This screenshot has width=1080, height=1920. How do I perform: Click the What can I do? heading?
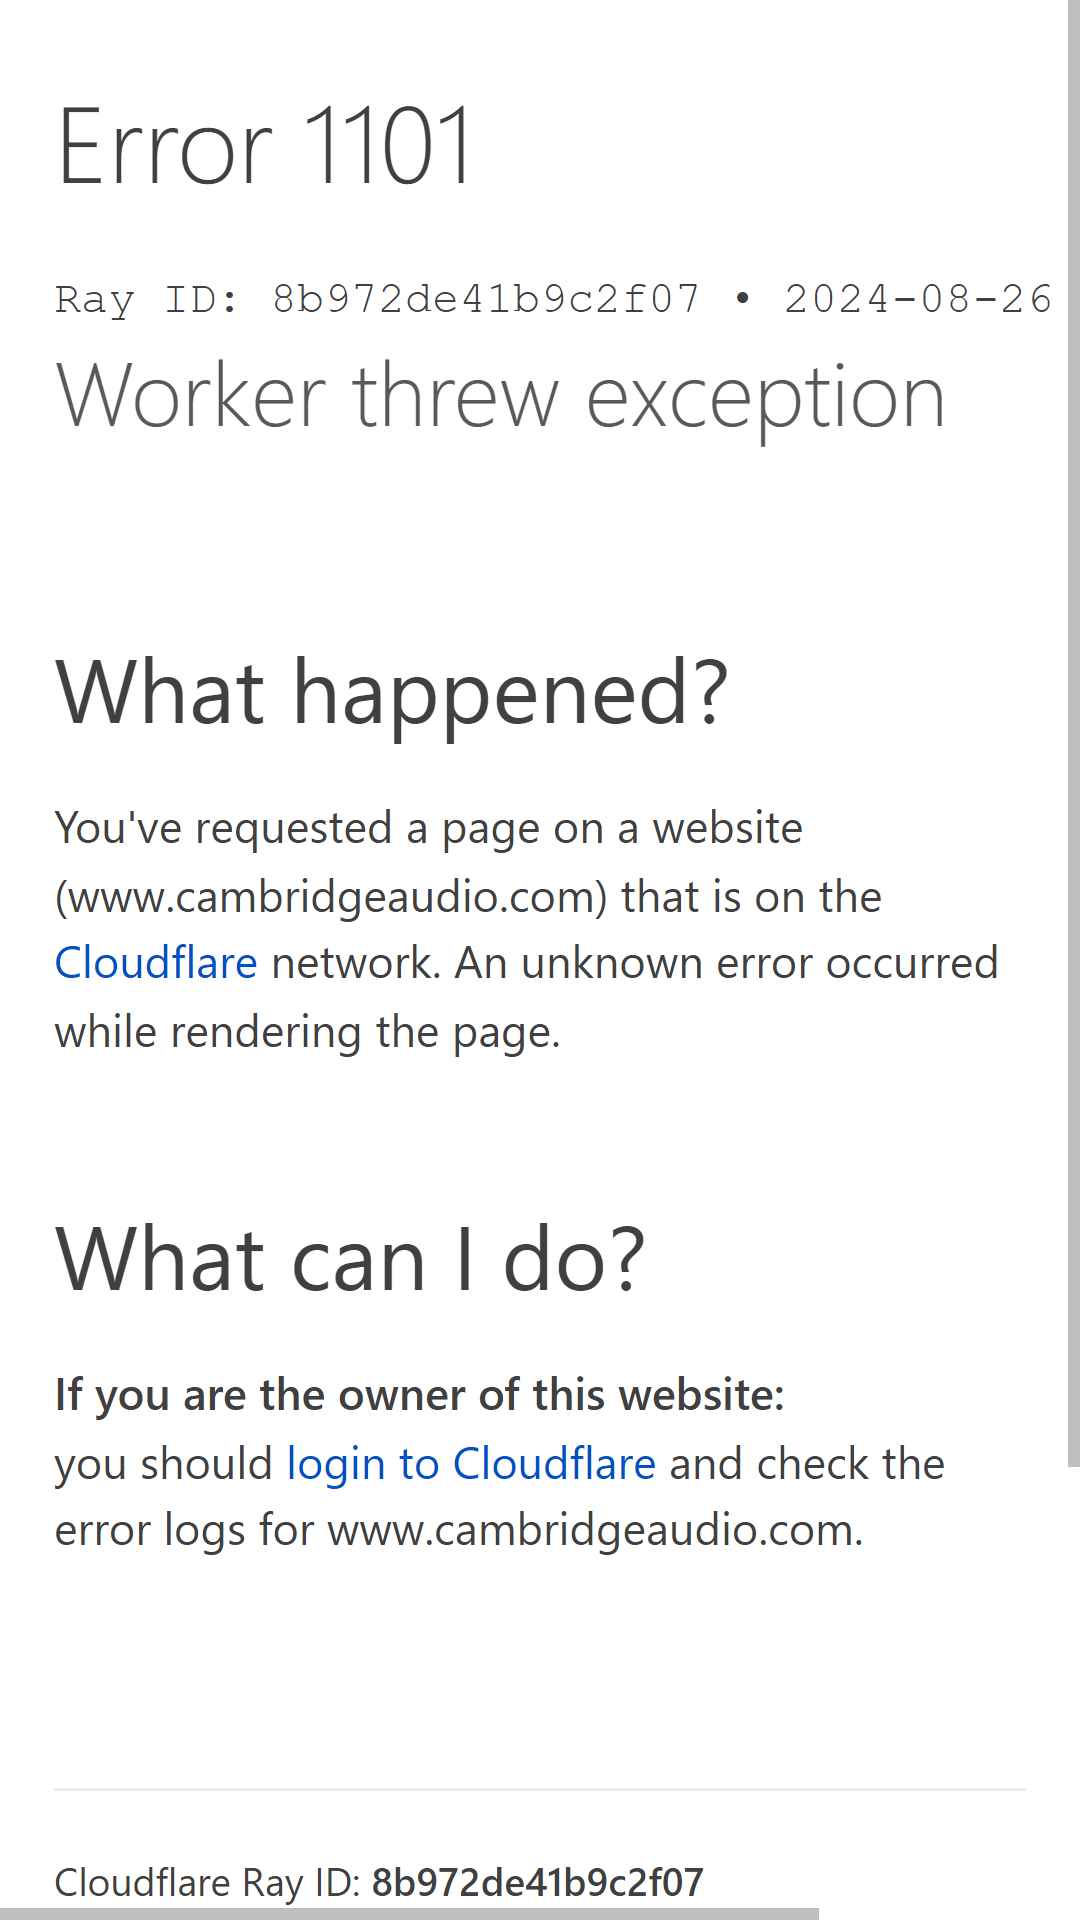[350, 1259]
